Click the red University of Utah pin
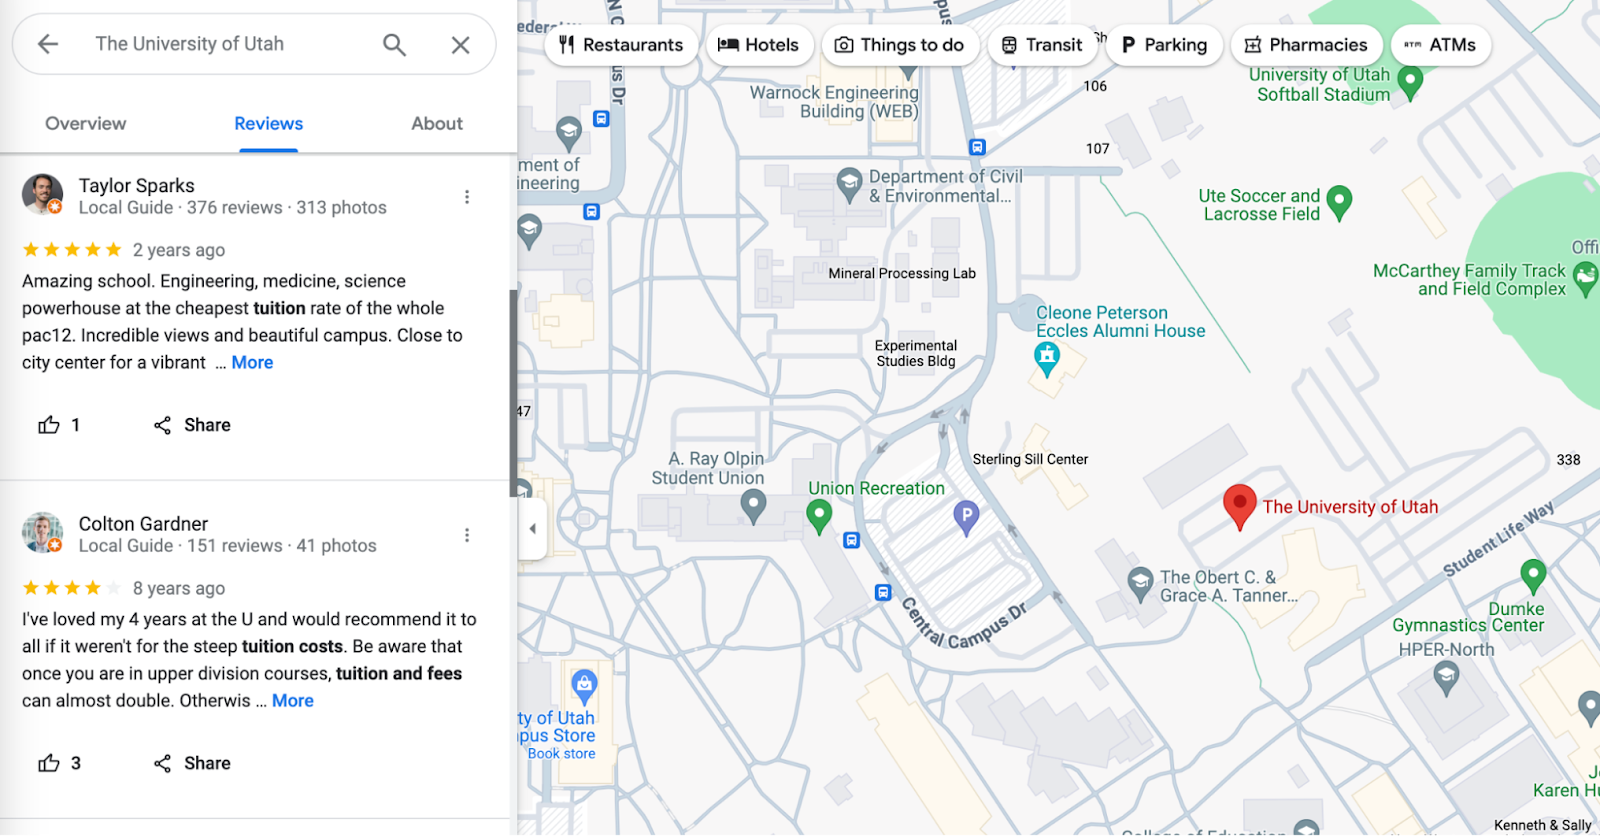 click(1240, 507)
